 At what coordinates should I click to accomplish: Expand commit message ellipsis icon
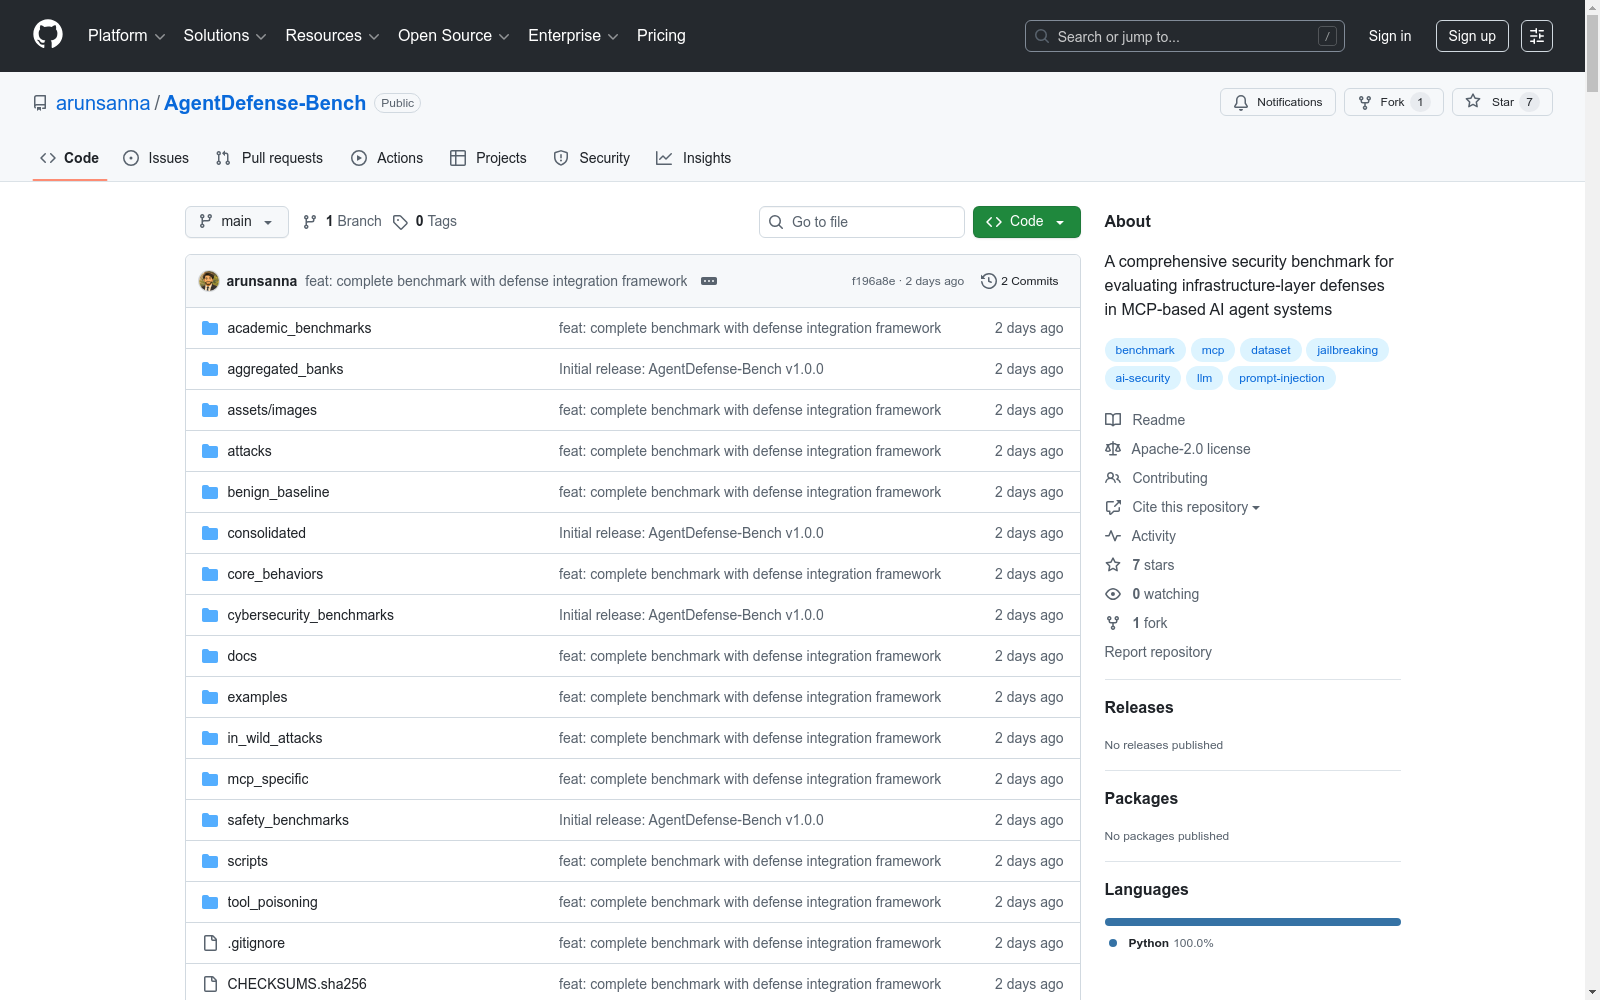pos(709,281)
